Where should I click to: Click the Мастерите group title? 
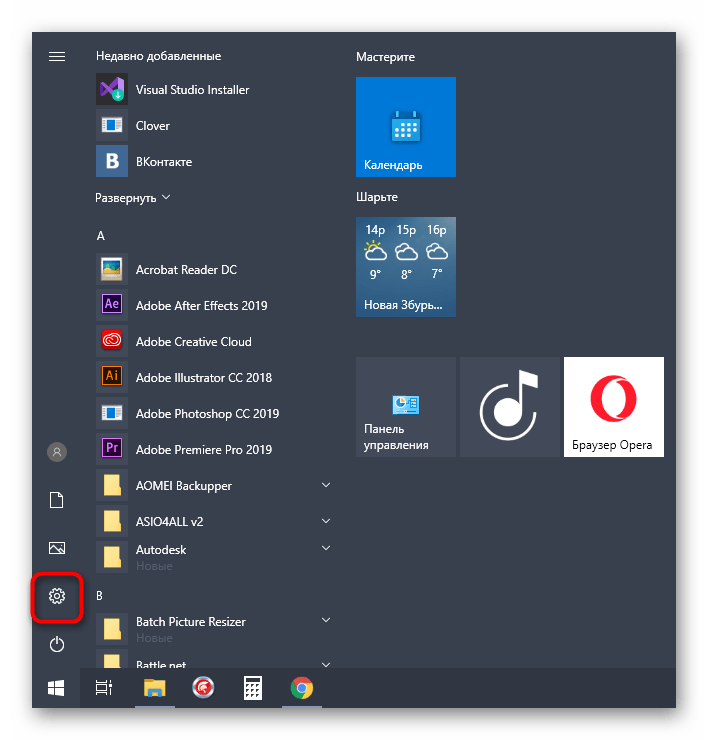coord(385,57)
